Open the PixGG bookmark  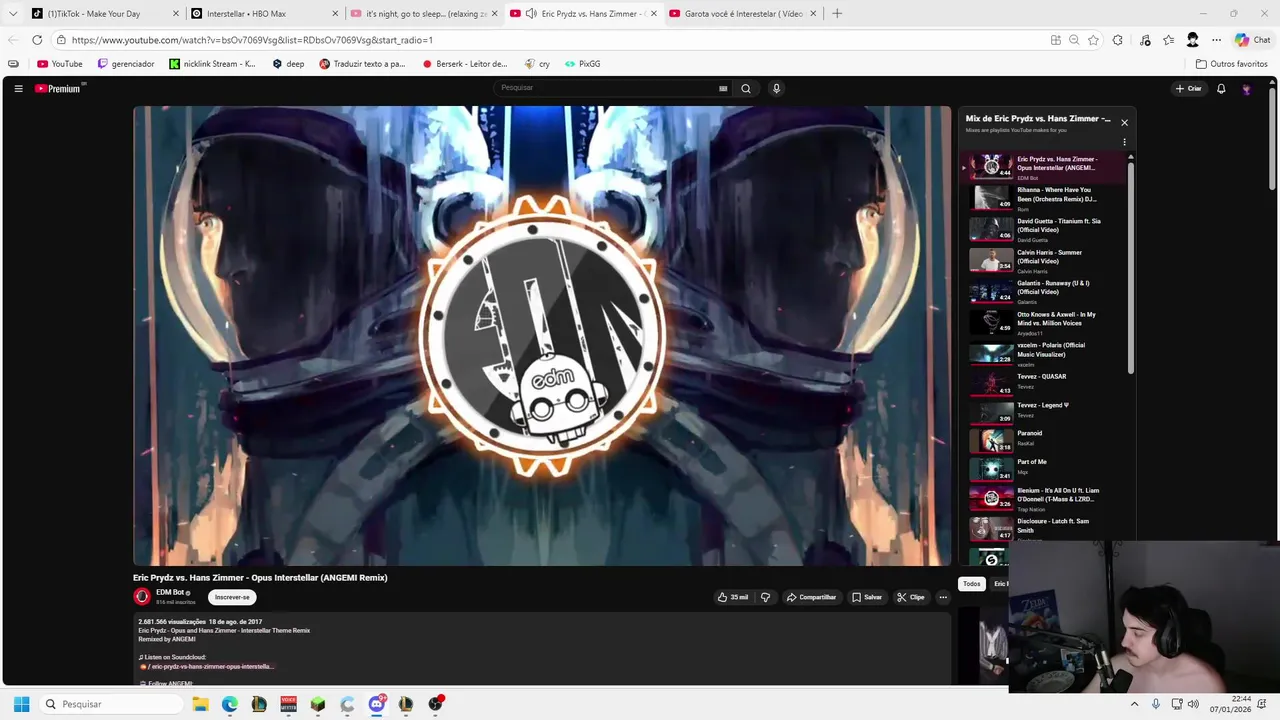582,64
